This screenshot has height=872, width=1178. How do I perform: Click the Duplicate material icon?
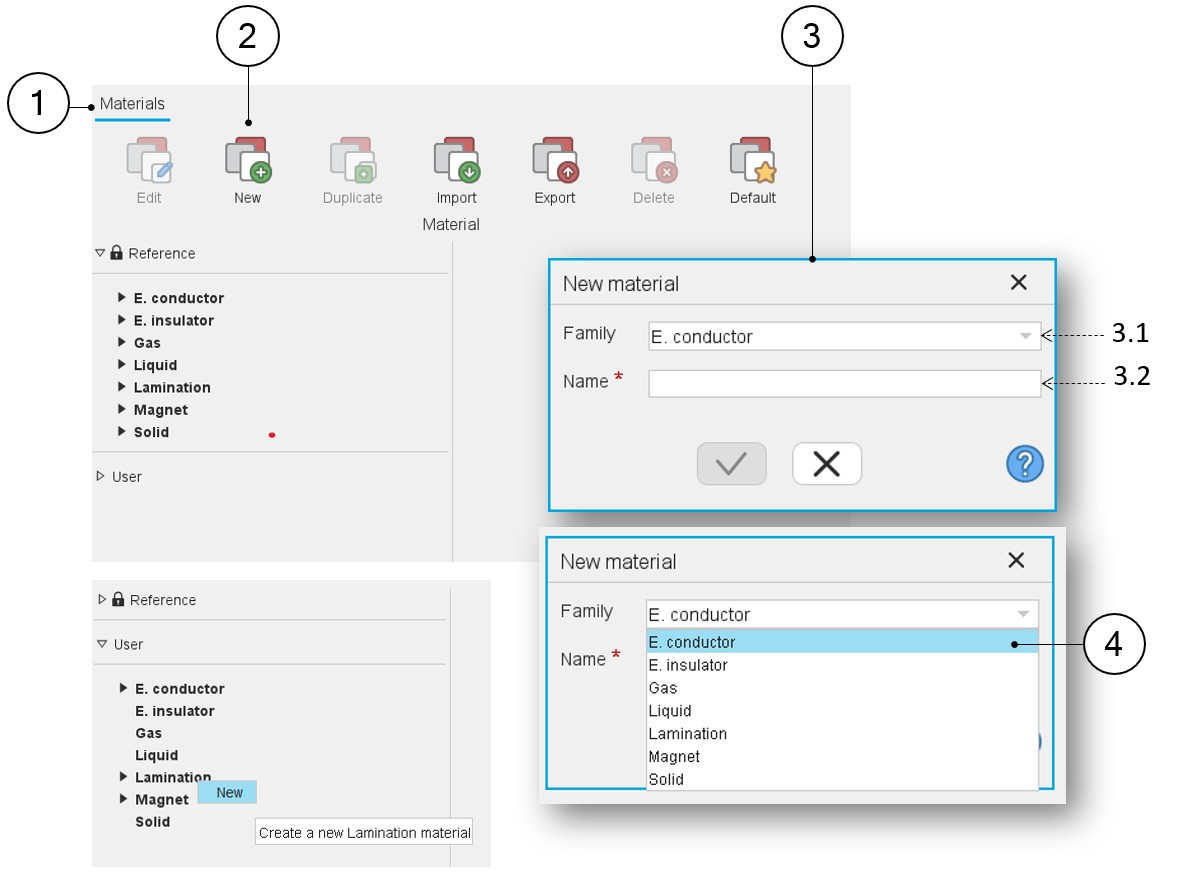353,159
